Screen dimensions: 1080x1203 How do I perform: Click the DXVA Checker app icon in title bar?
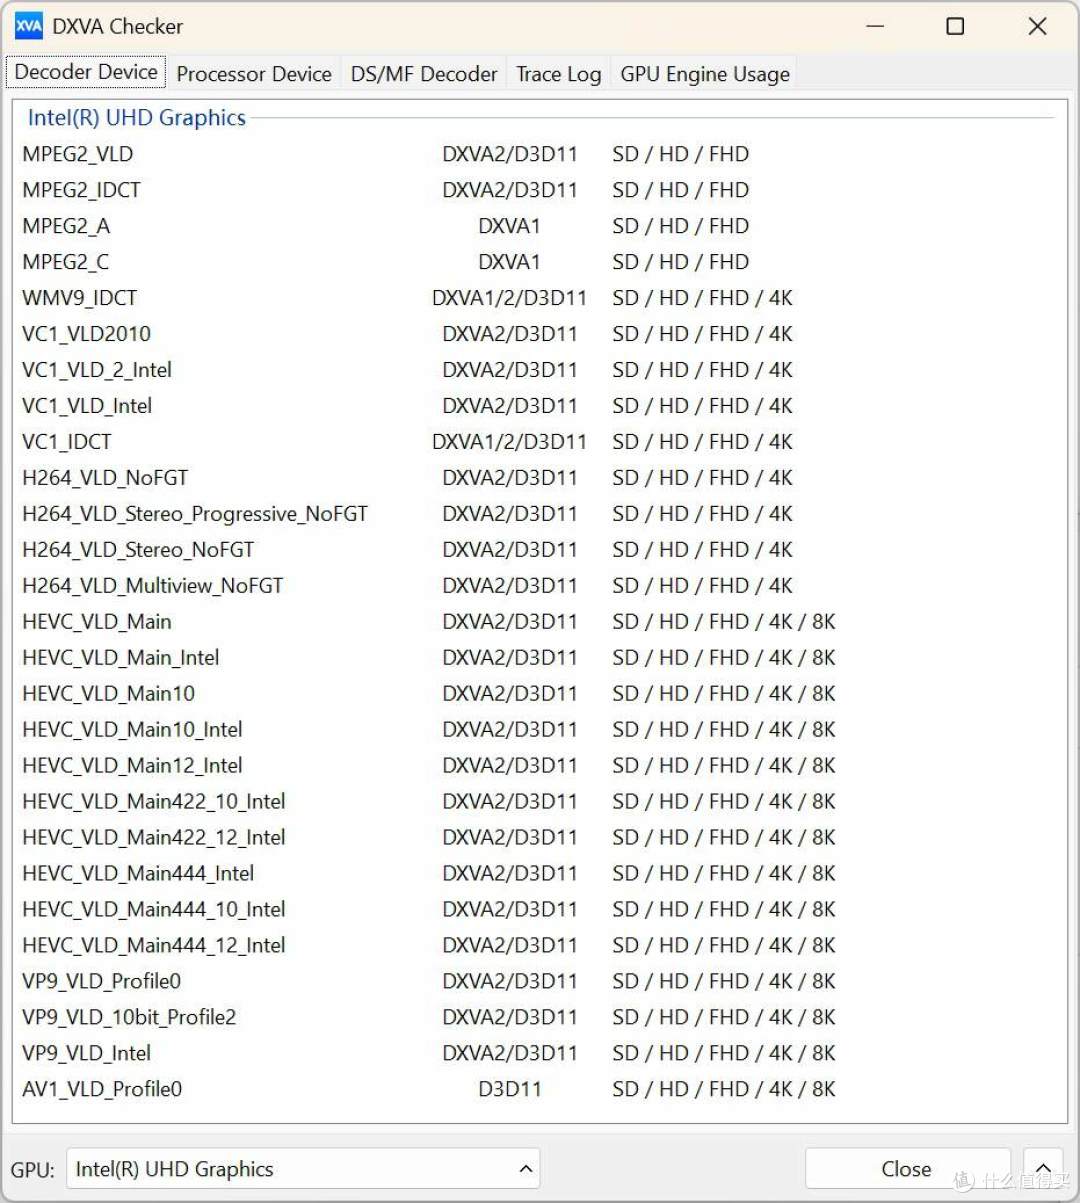tap(28, 26)
